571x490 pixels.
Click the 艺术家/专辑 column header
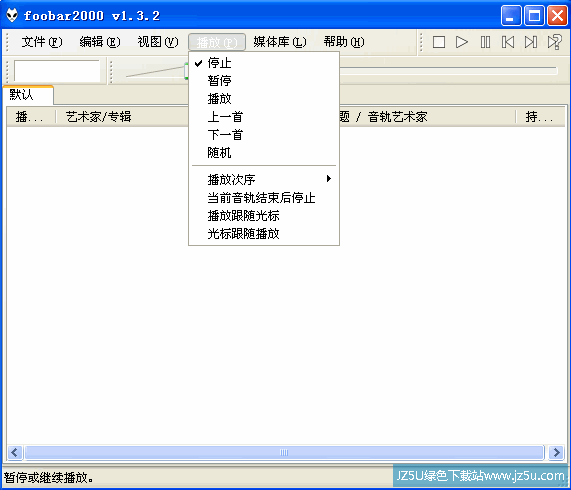(98, 117)
